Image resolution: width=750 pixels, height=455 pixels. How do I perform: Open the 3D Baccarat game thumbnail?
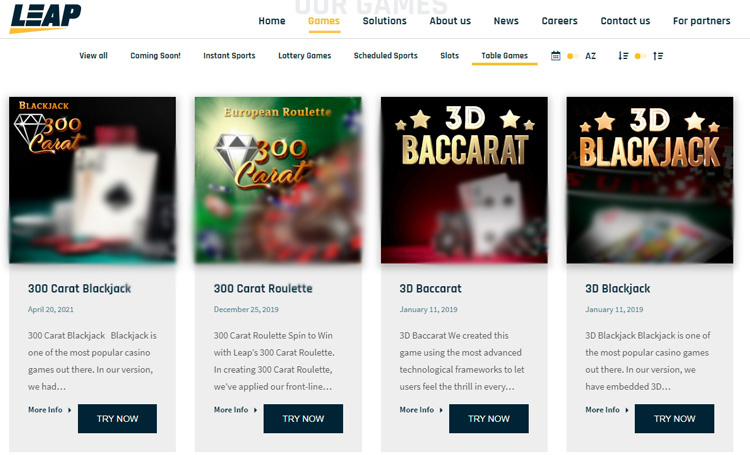click(x=464, y=180)
